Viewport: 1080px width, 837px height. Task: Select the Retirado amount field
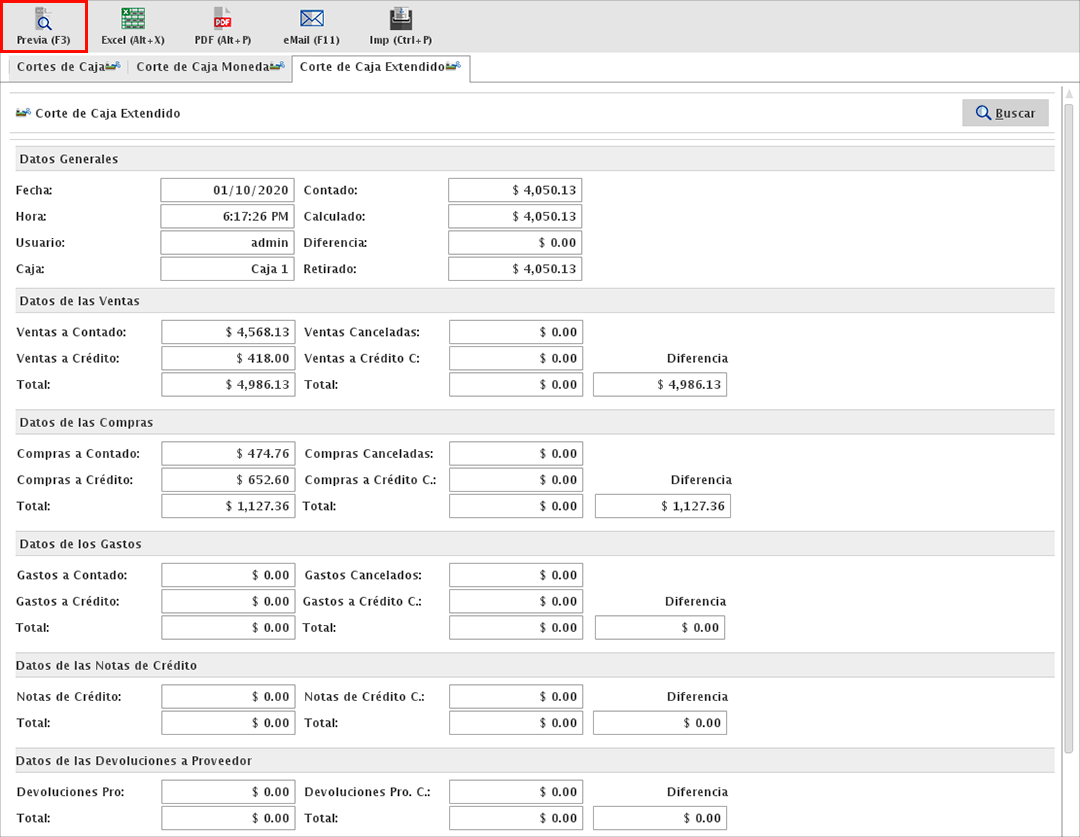[515, 269]
